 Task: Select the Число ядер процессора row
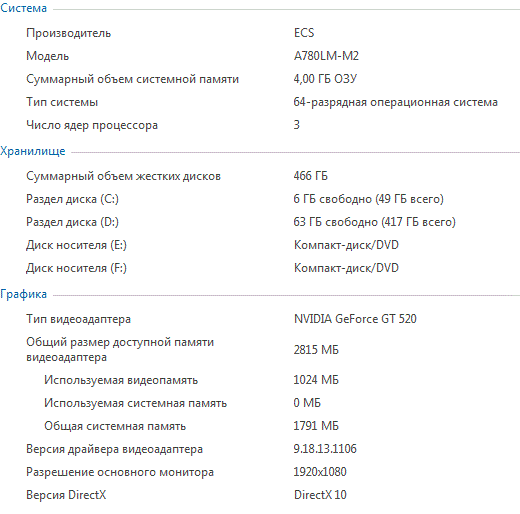coord(260,125)
